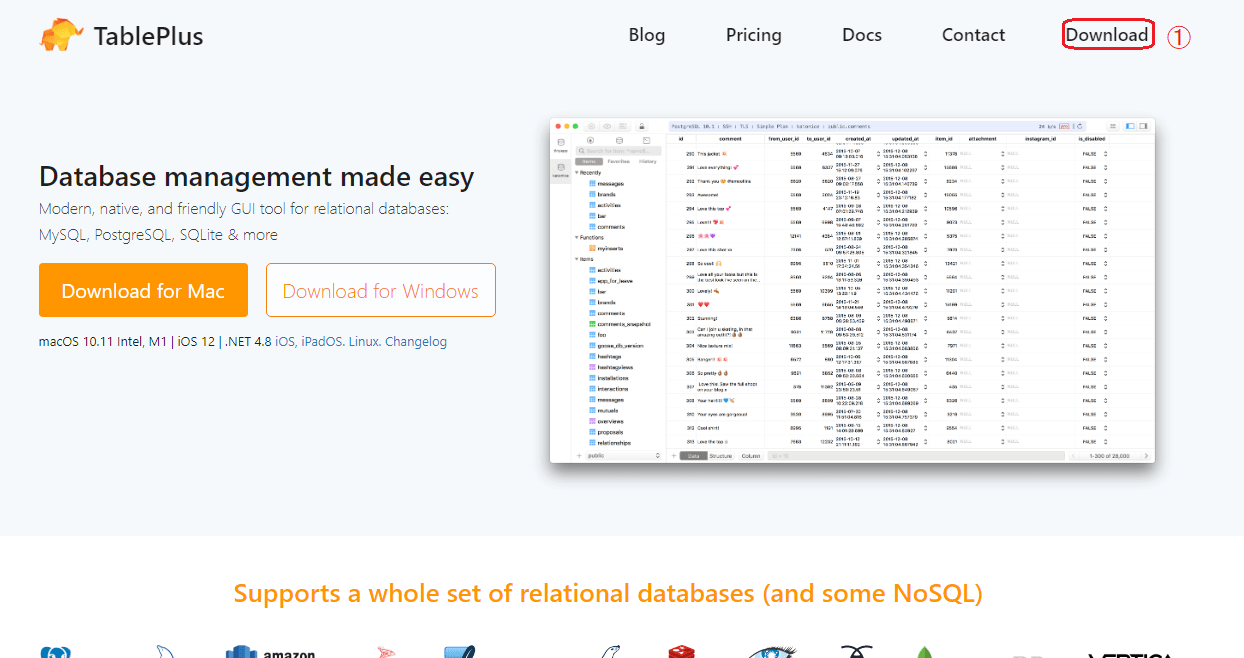Image resolution: width=1244 pixels, height=658 pixels.
Task: Click the Download for Windows button
Action: pyautogui.click(x=381, y=291)
